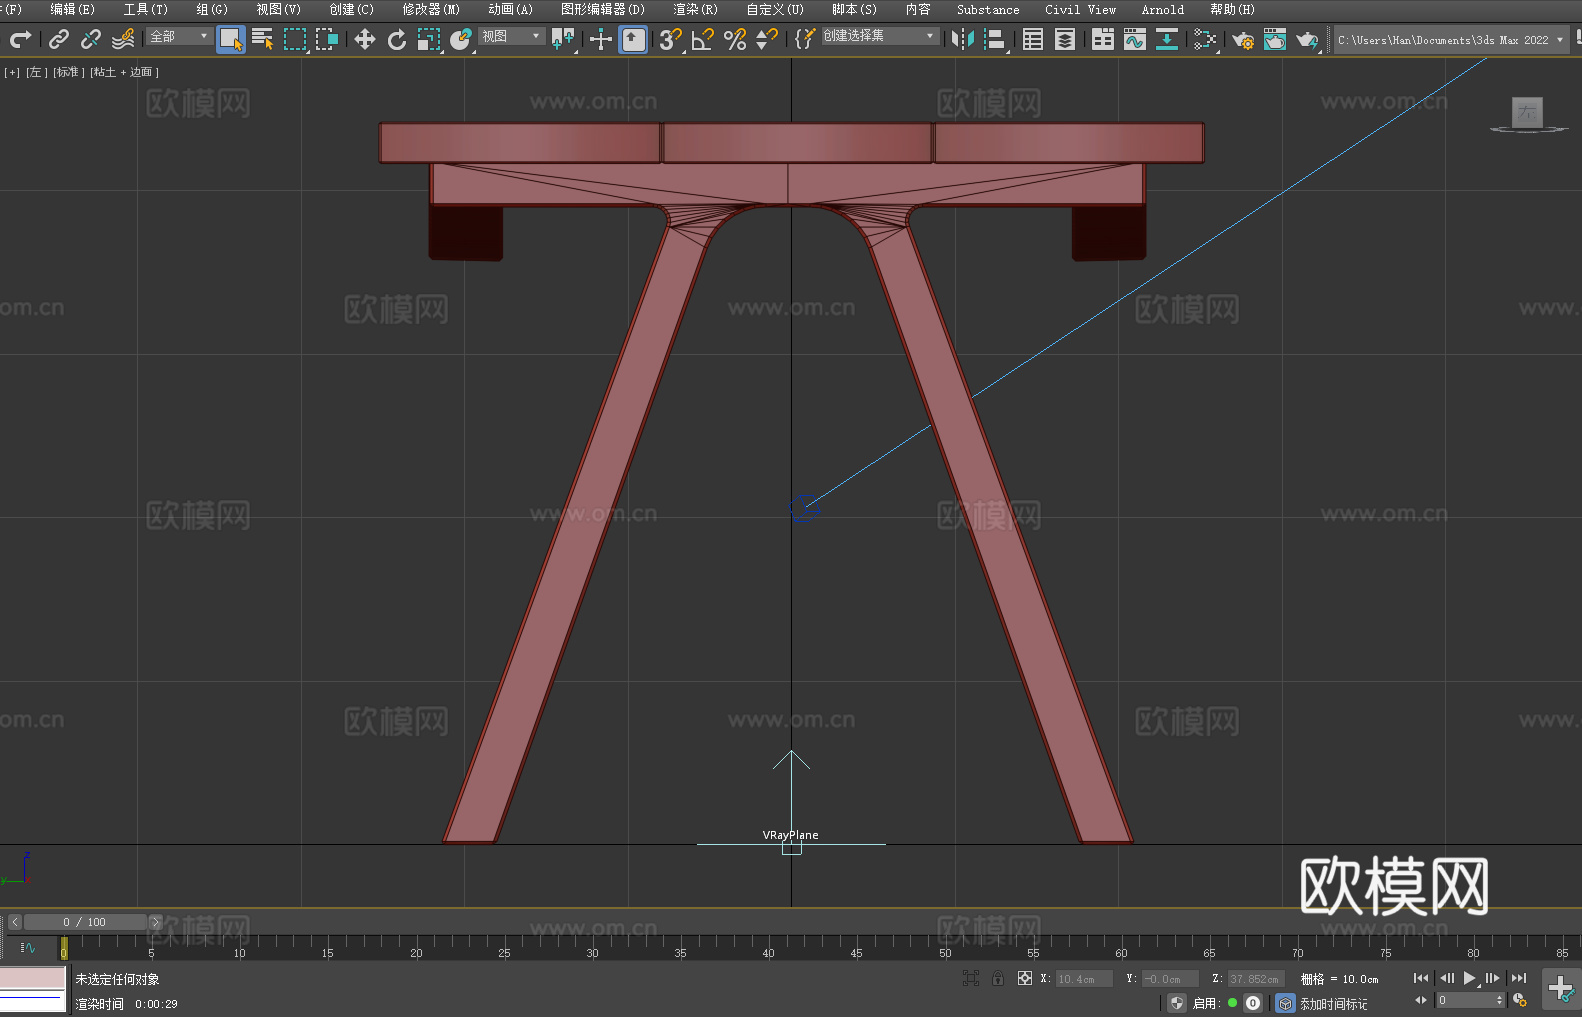The image size is (1582, 1017).
Task: Click Use Pivot Point Center icon
Action: pos(563,39)
